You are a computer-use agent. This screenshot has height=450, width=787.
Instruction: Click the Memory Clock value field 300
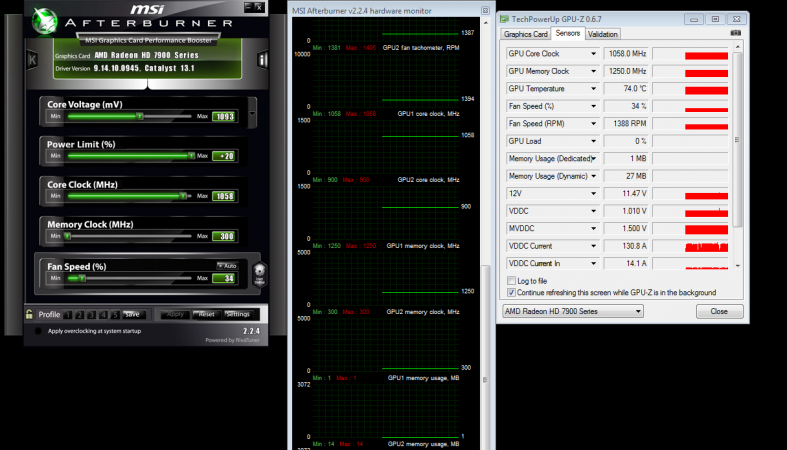224,236
